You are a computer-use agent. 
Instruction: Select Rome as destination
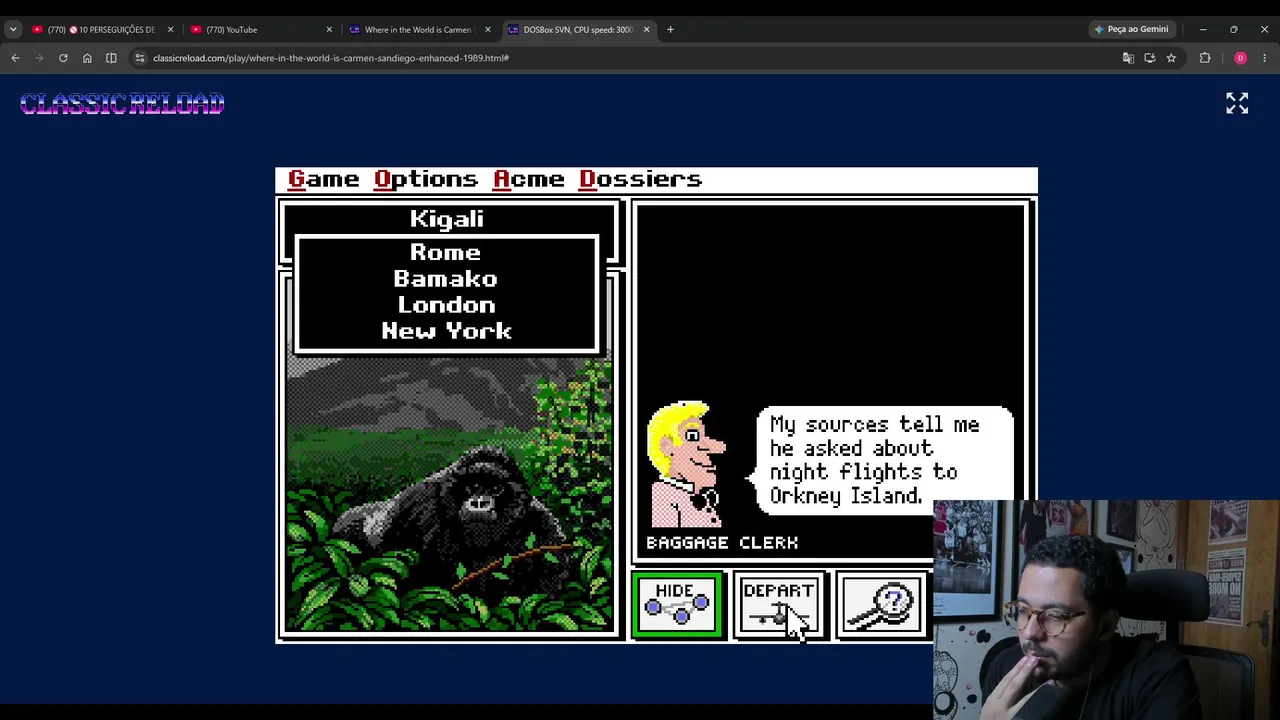446,253
